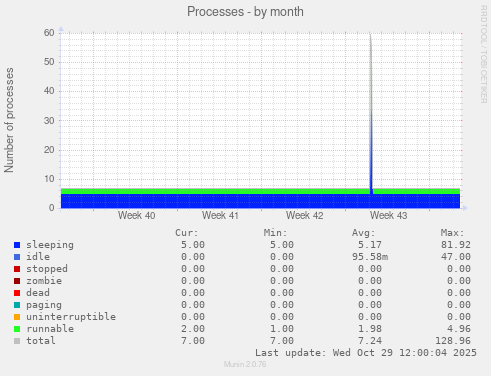Click the 'sleeping' legend label

pos(50,245)
